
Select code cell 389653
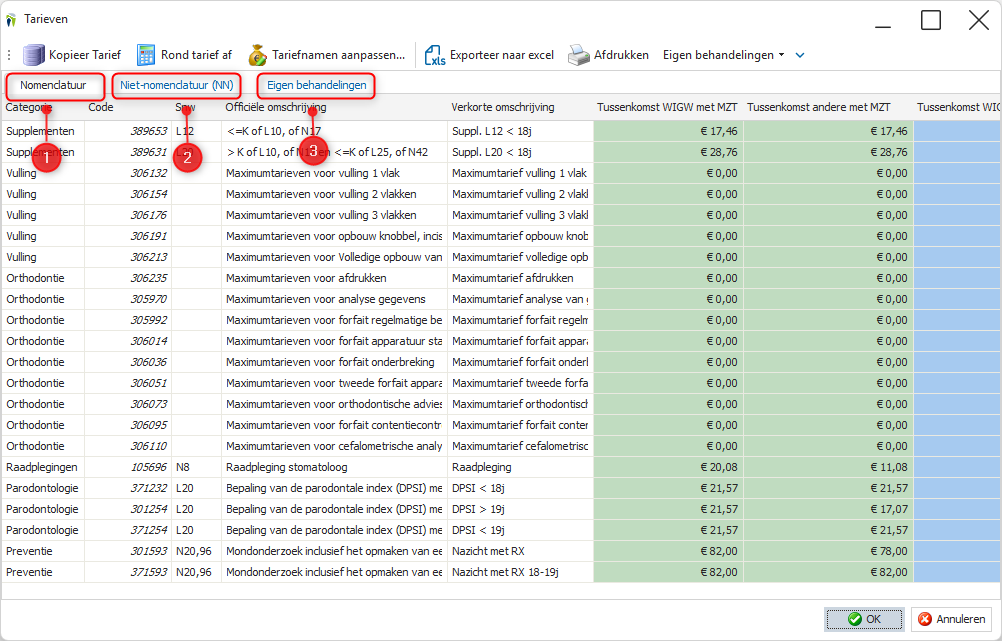tap(128, 131)
